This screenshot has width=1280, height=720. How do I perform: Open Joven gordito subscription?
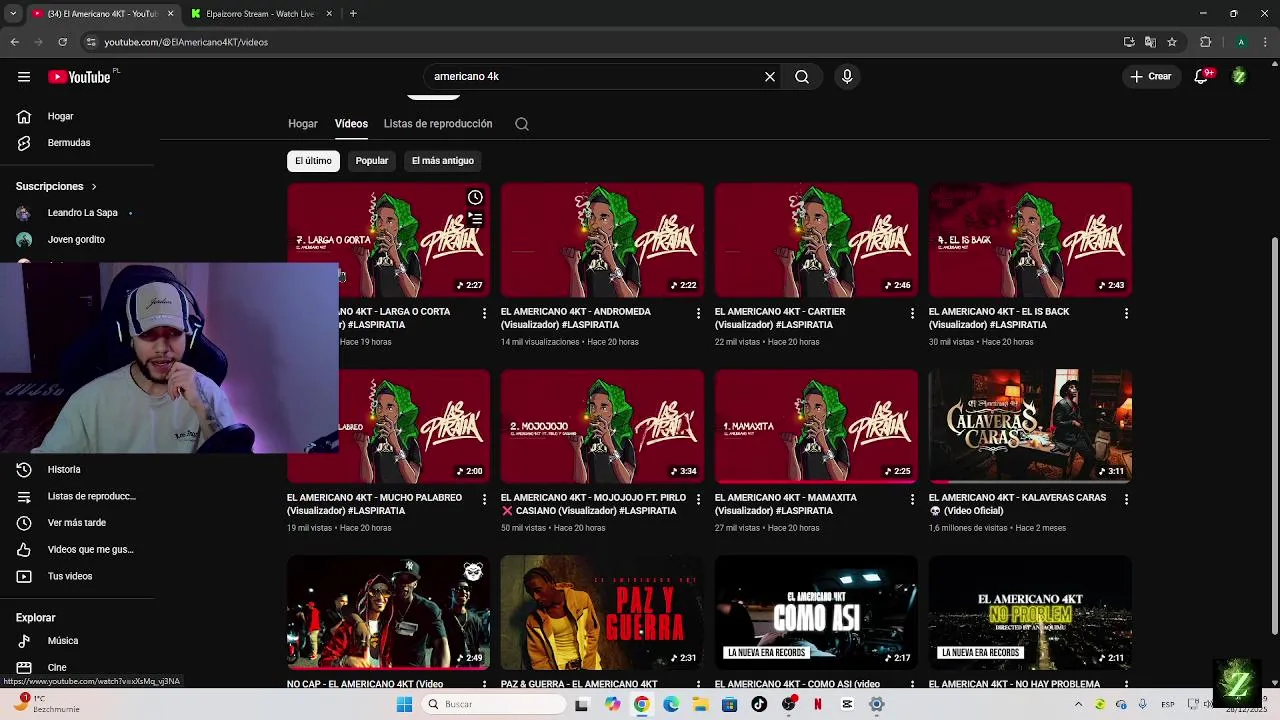[75, 240]
